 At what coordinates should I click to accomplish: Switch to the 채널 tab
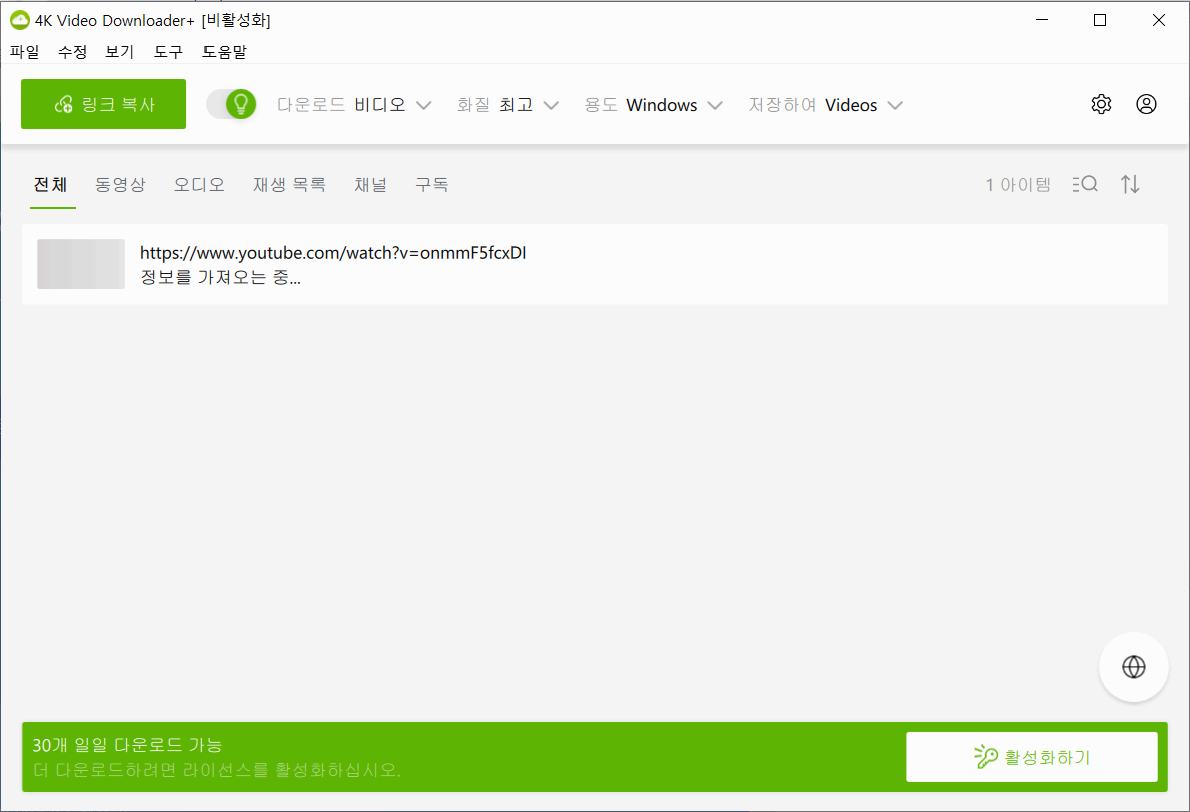tap(370, 184)
